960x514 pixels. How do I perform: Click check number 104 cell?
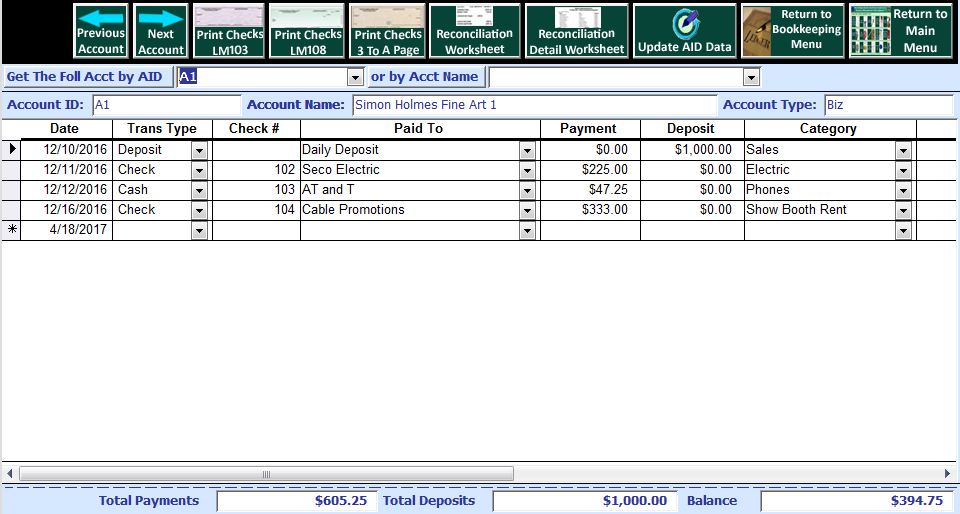click(256, 210)
